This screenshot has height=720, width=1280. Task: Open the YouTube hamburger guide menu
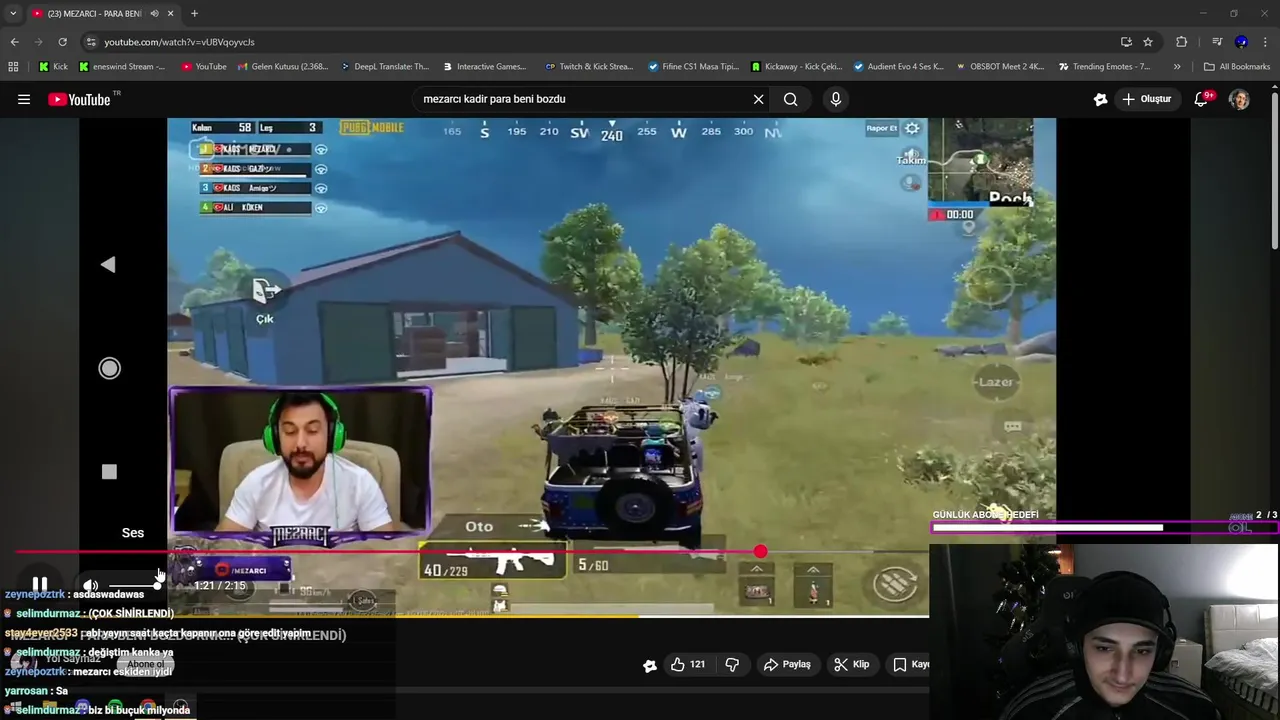coord(24,99)
